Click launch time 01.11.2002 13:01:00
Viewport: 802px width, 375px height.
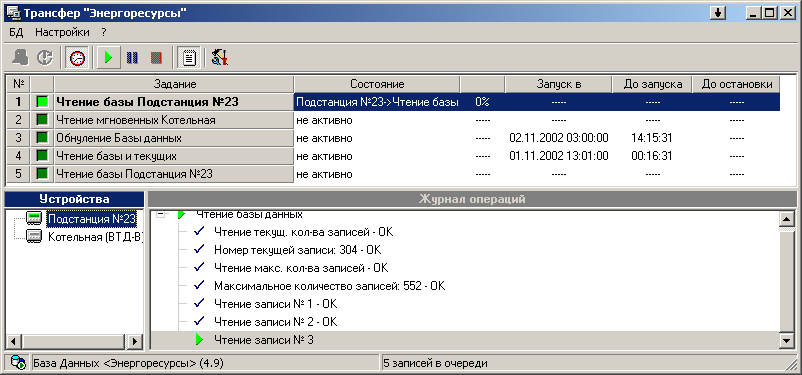pos(559,156)
